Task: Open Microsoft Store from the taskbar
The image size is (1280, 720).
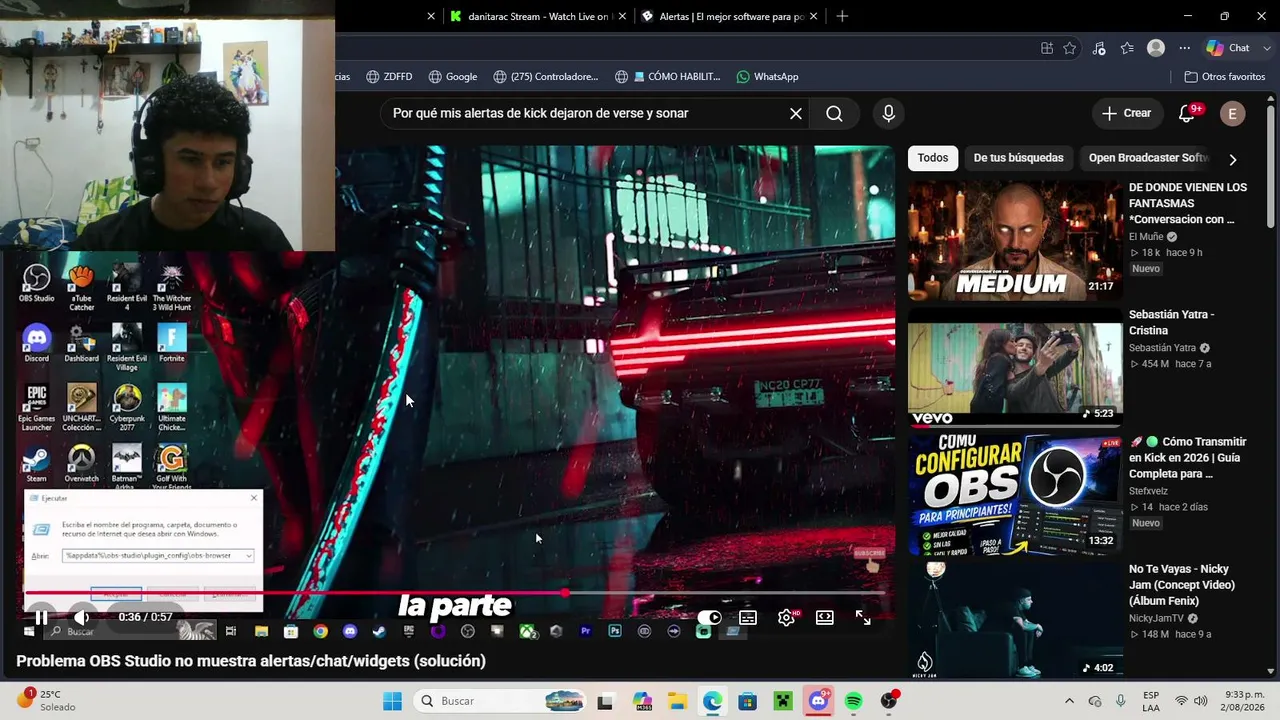Action: click(x=748, y=701)
